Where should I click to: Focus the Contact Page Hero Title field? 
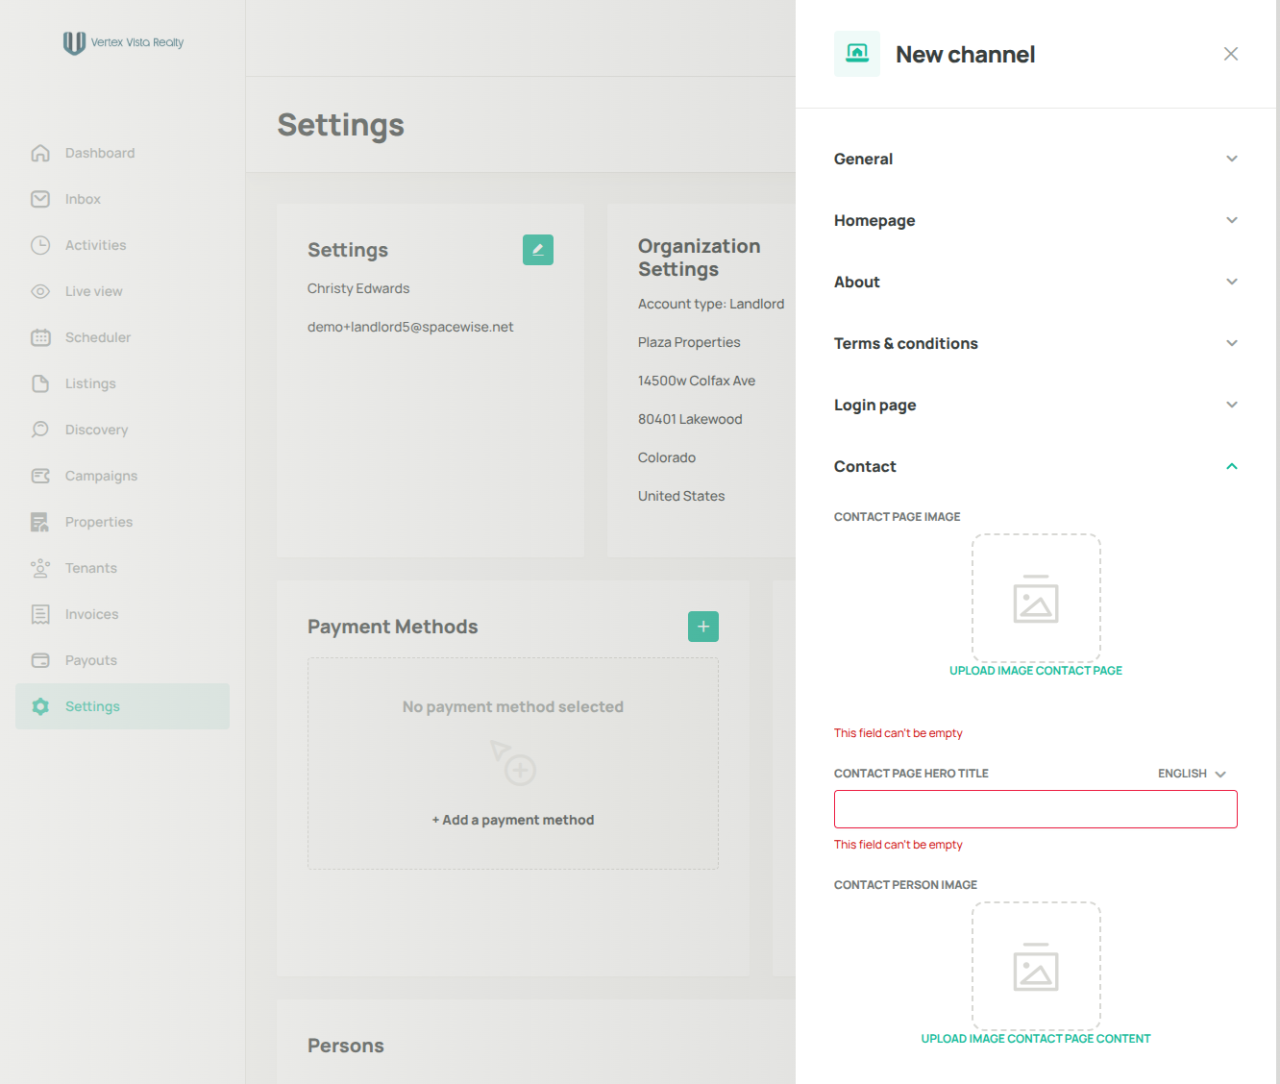[x=1036, y=809]
